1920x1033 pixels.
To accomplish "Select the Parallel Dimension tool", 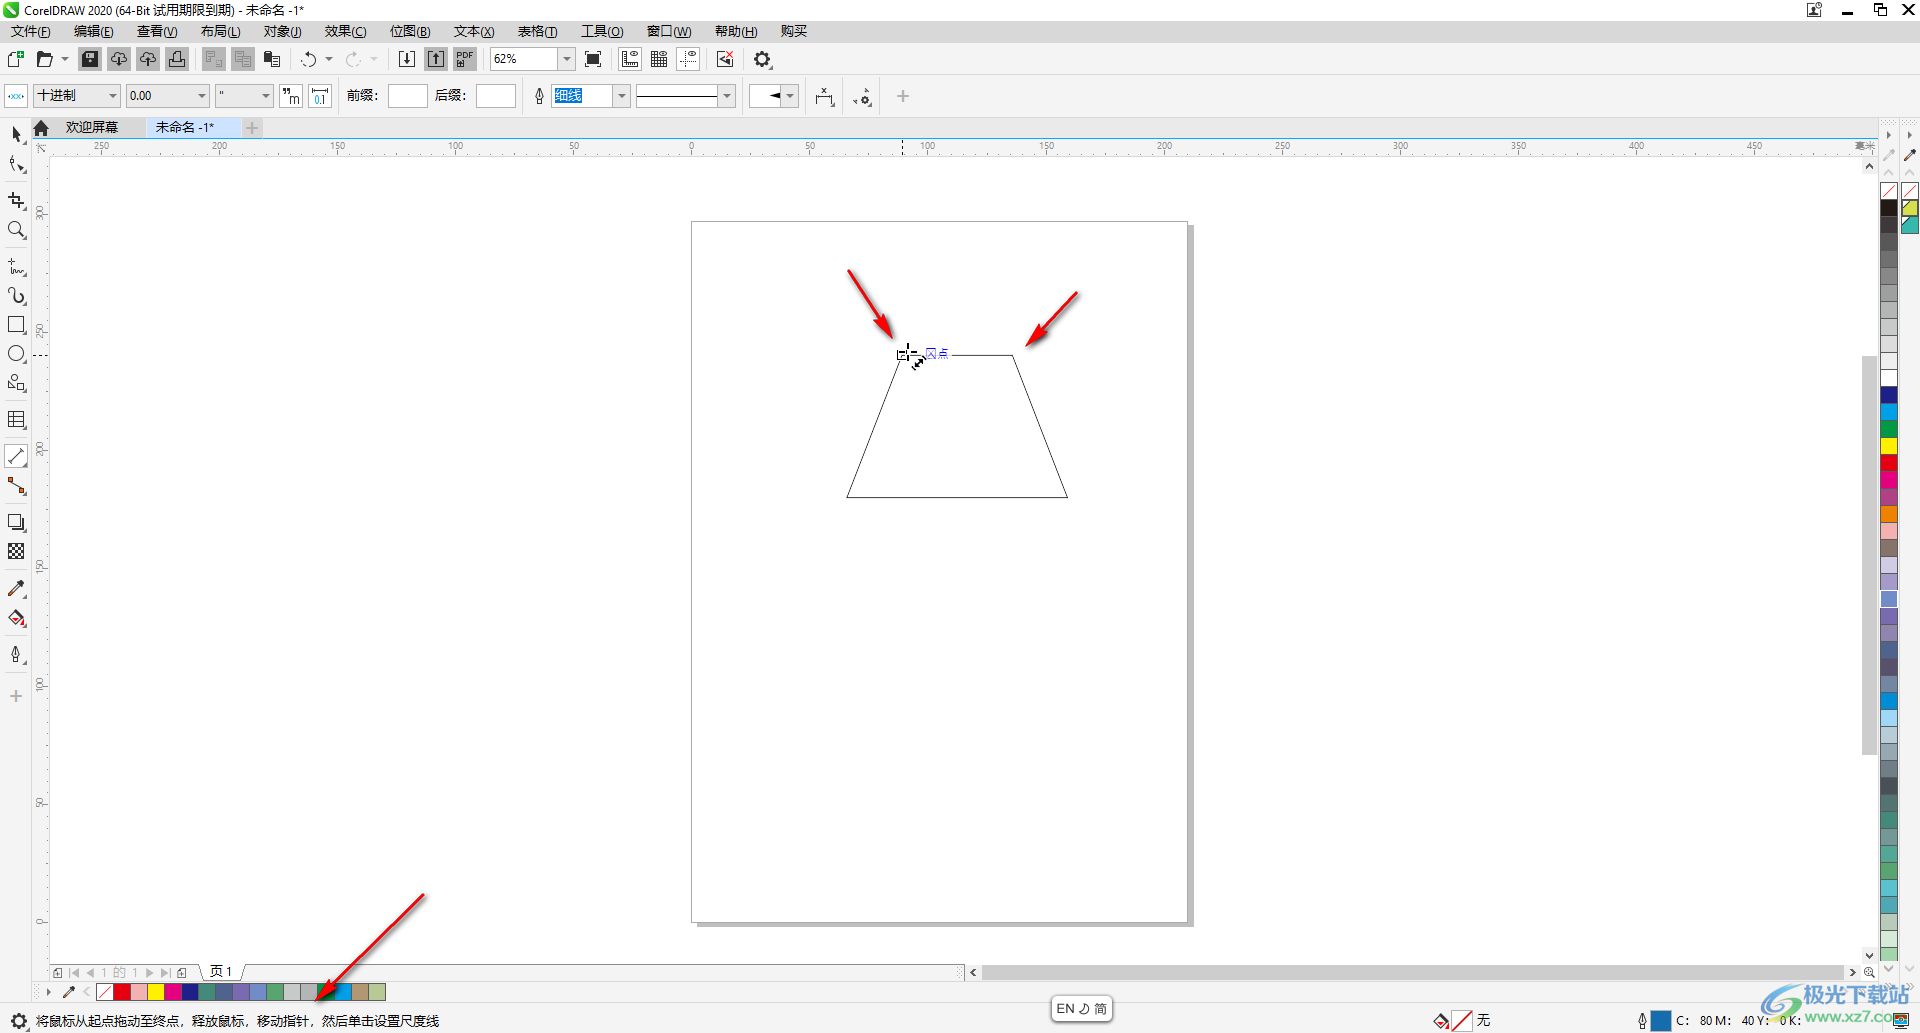I will [16, 457].
